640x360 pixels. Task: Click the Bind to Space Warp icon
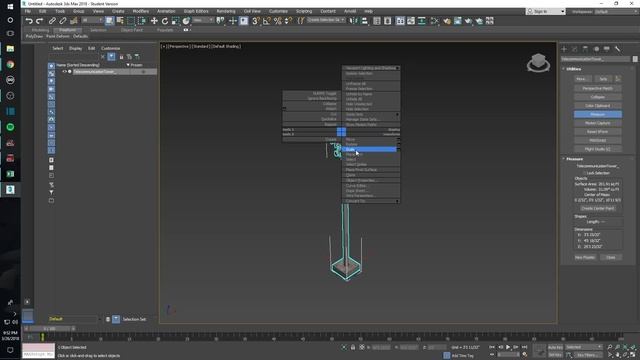(x=74, y=20)
